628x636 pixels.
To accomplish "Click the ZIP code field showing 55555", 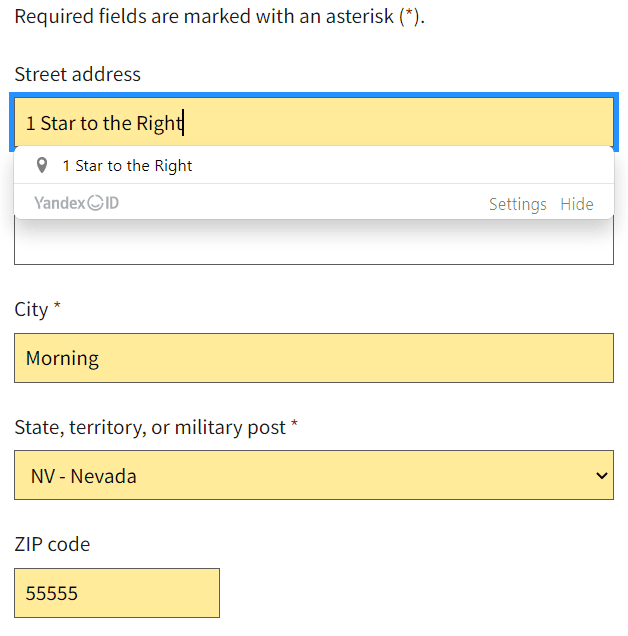I will click(x=117, y=593).
